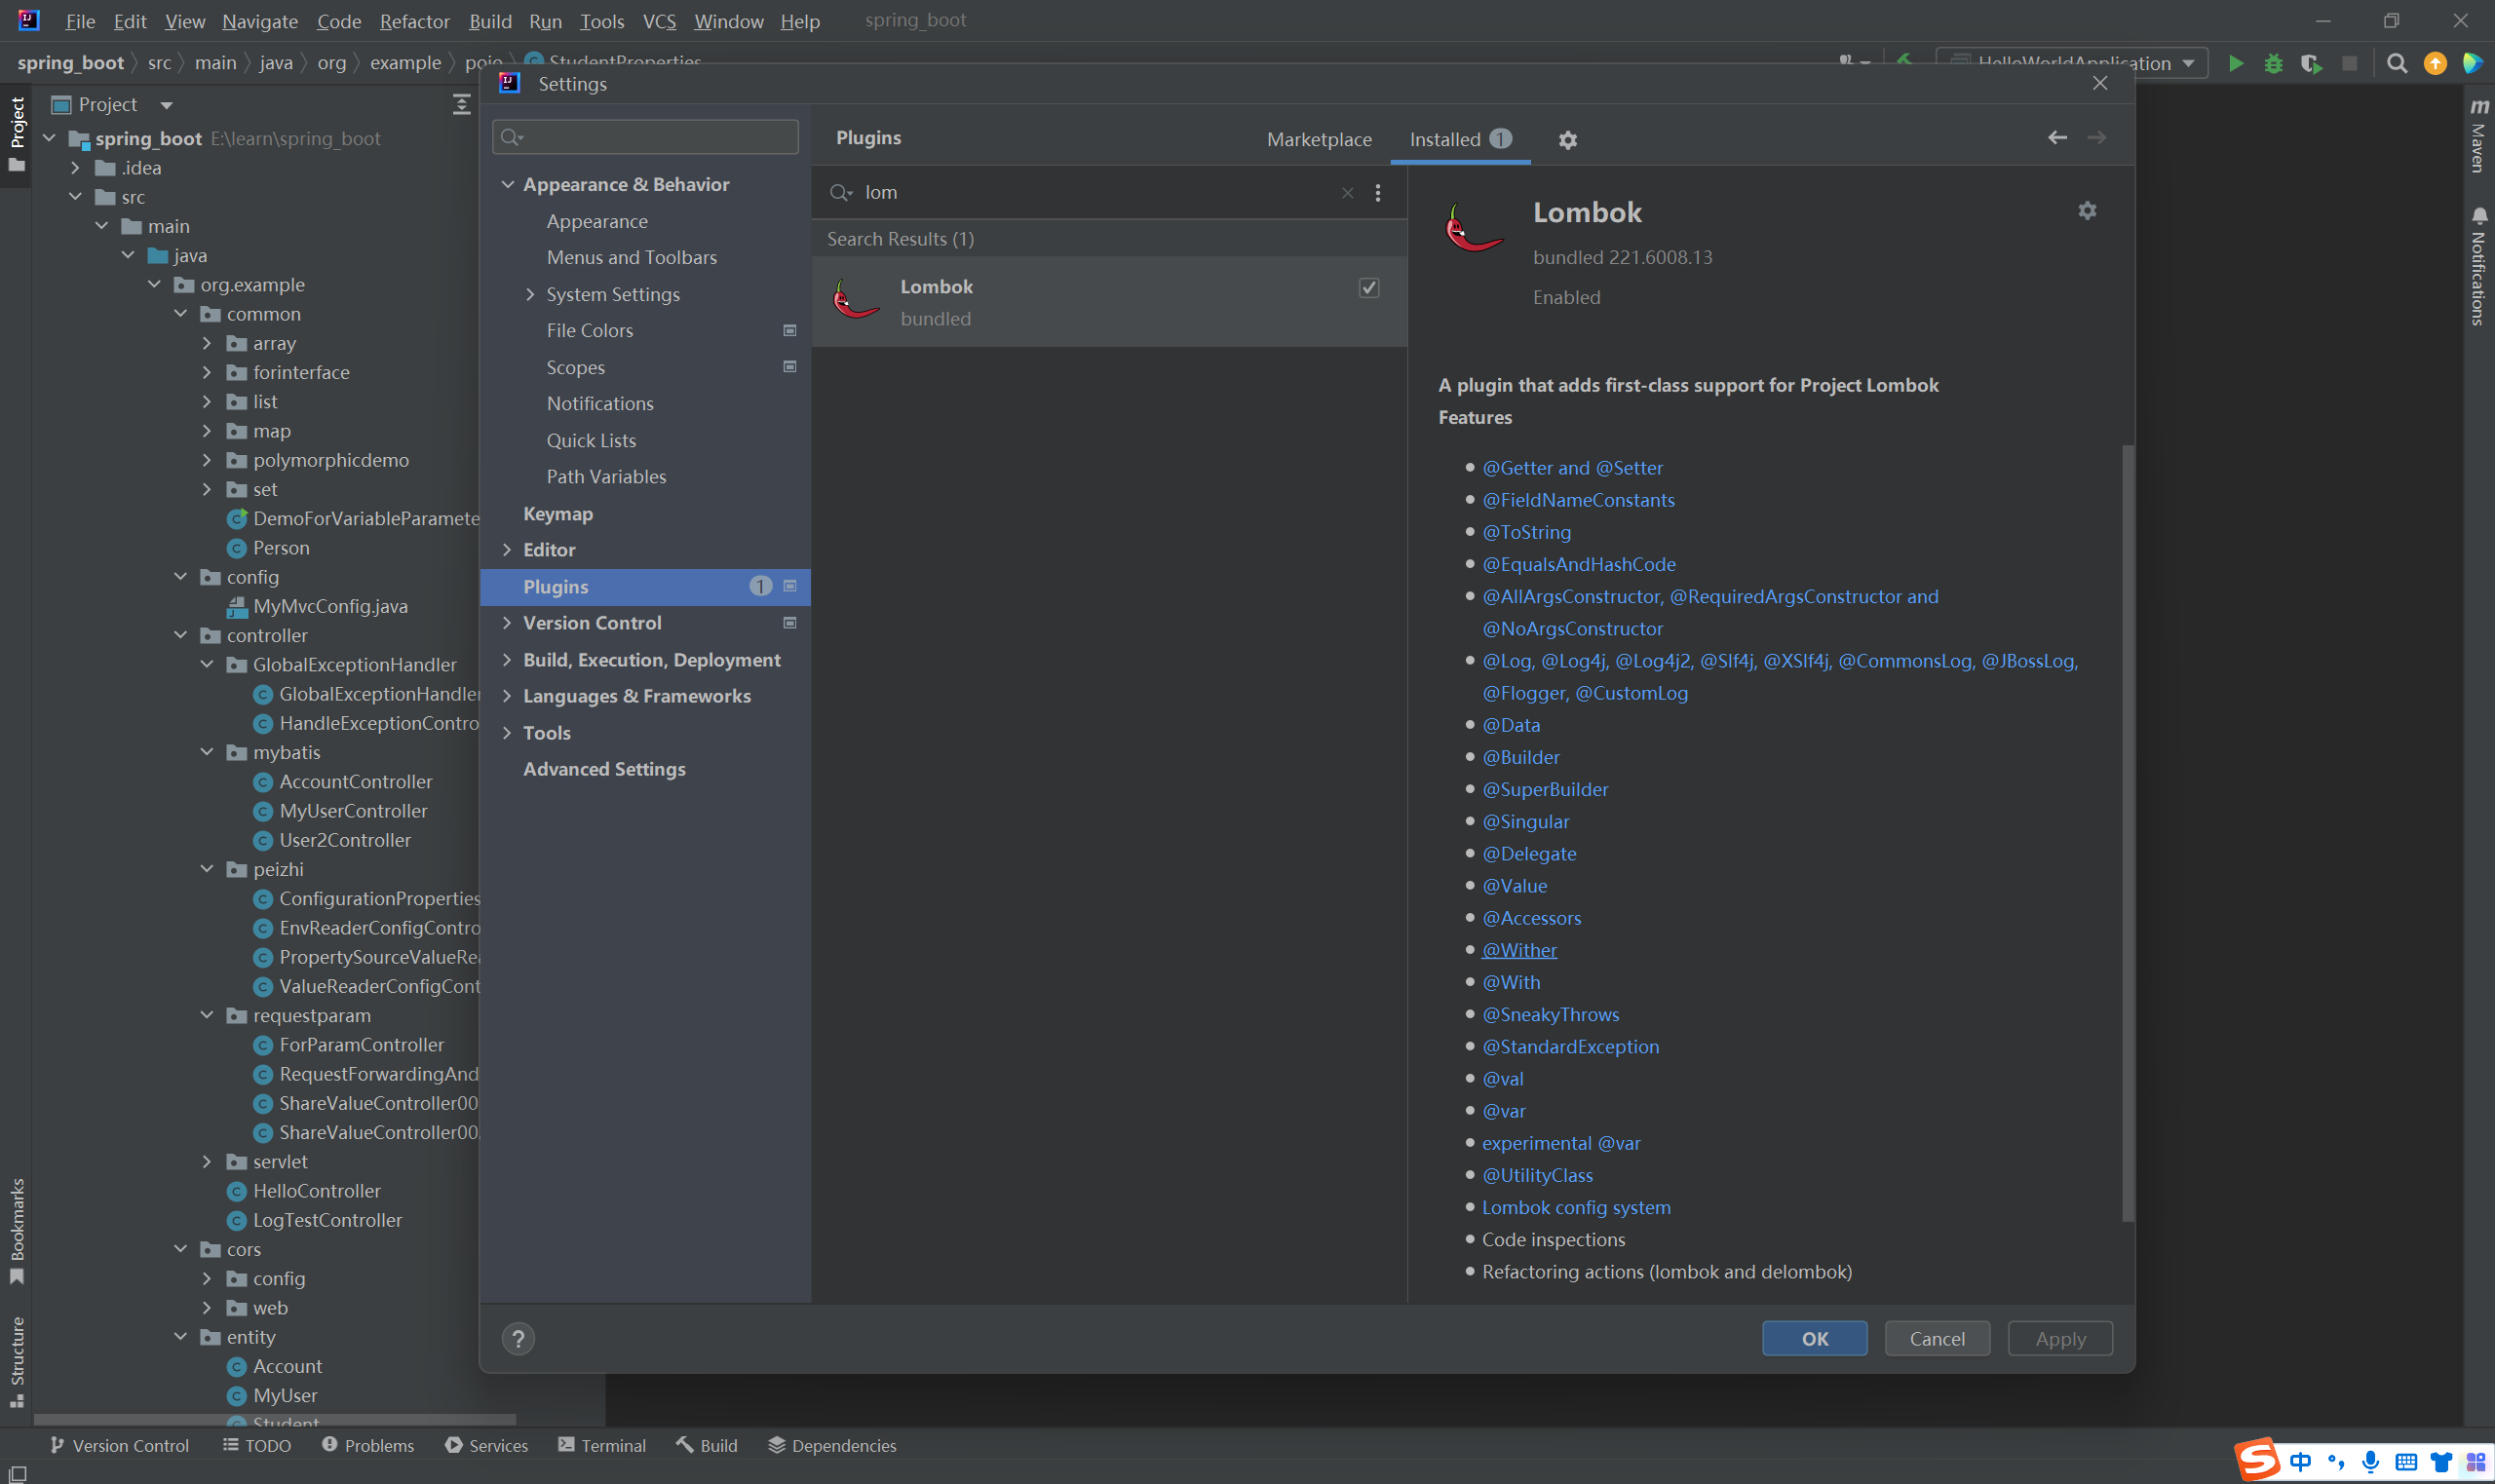Expand the Editor settings section

(x=507, y=550)
